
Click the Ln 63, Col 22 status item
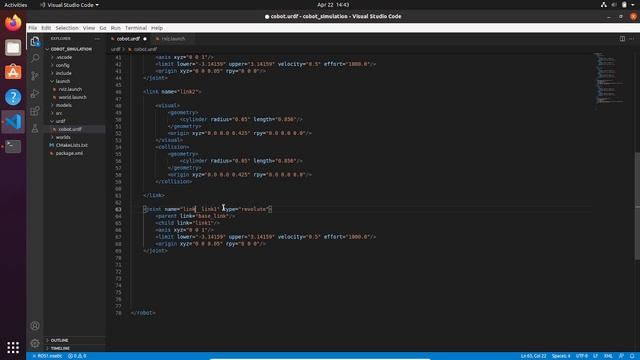pyautogui.click(x=533, y=356)
